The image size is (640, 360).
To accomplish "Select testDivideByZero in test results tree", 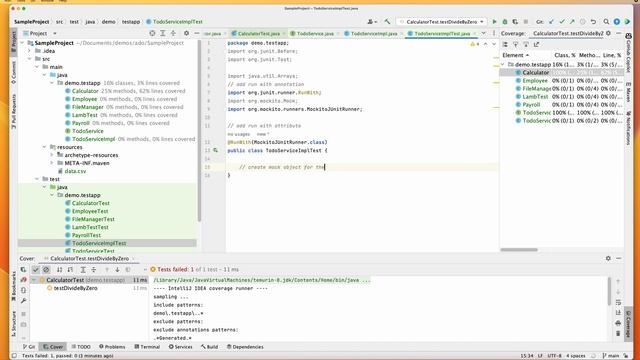I will coord(76,288).
